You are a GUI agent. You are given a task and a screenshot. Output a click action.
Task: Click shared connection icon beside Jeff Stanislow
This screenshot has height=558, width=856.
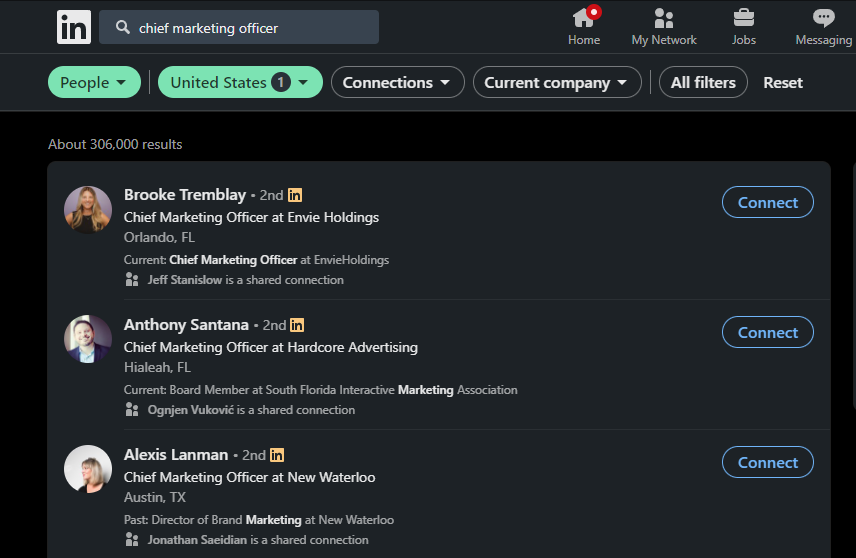pyautogui.click(x=132, y=280)
